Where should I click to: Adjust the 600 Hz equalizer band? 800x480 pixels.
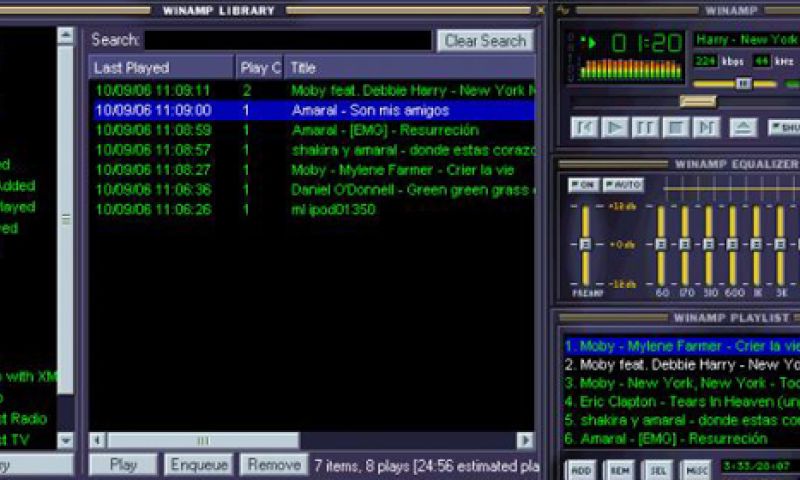pos(733,244)
